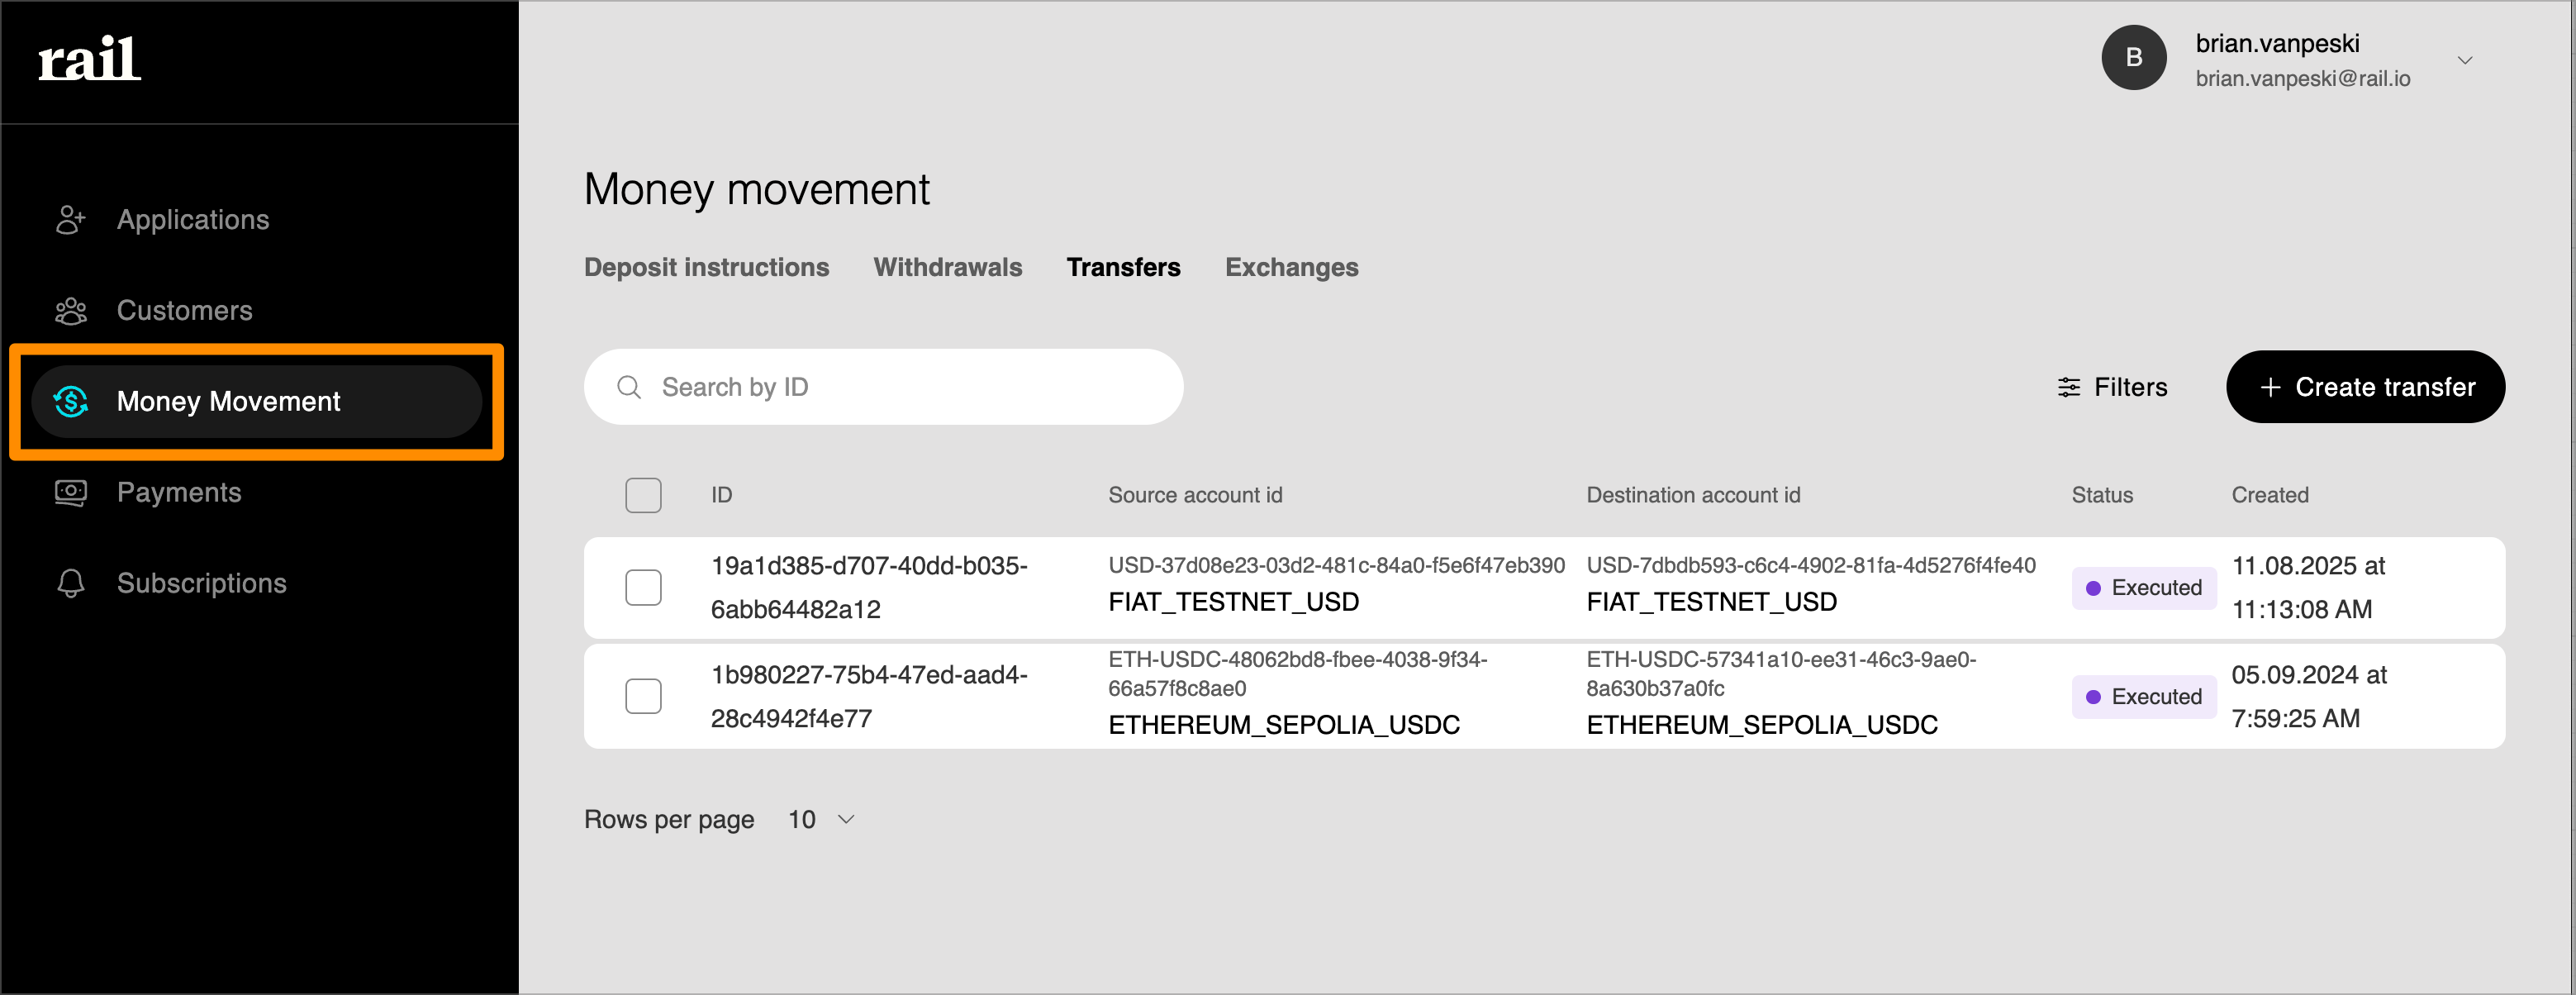Click the Executed status badge on first row
This screenshot has width=2576, height=995.
click(x=2143, y=588)
